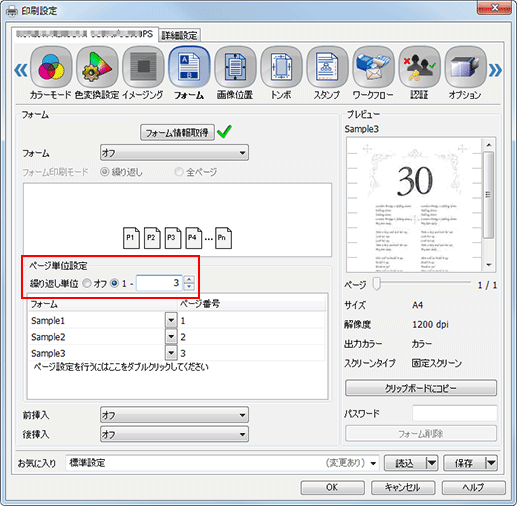
Task: Select the スタンプ icon
Action: (327, 67)
